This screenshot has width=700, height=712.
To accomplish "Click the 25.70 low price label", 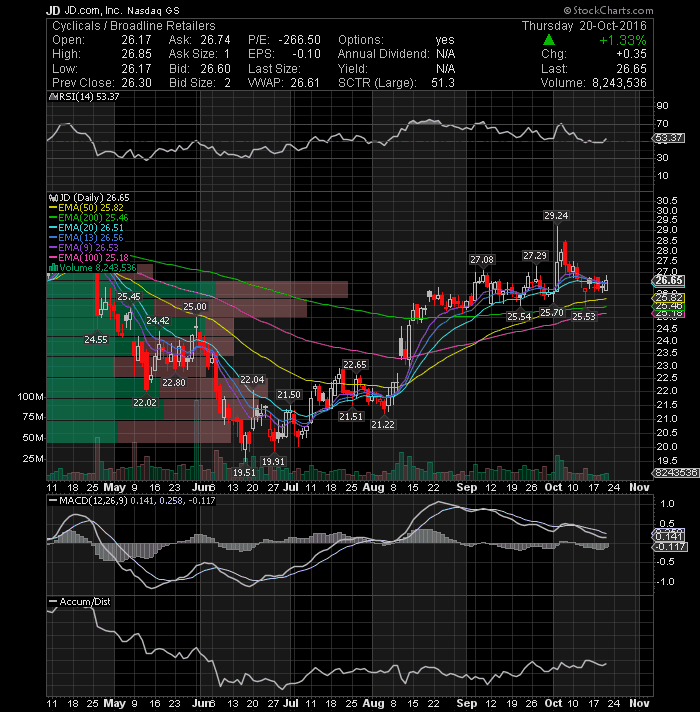I will tap(552, 312).
